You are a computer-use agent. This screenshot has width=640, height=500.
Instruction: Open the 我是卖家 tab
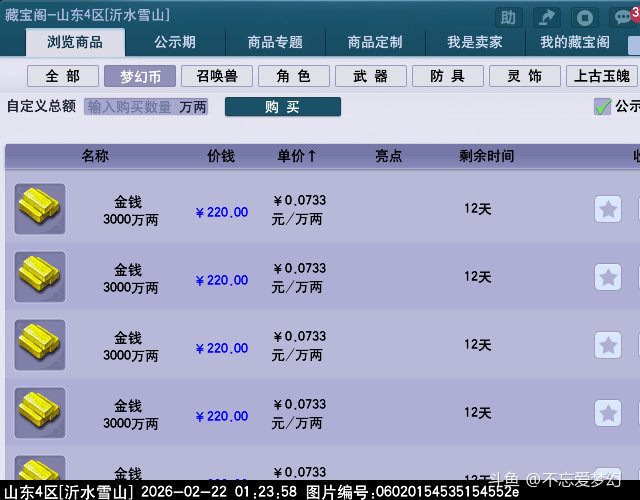click(475, 43)
